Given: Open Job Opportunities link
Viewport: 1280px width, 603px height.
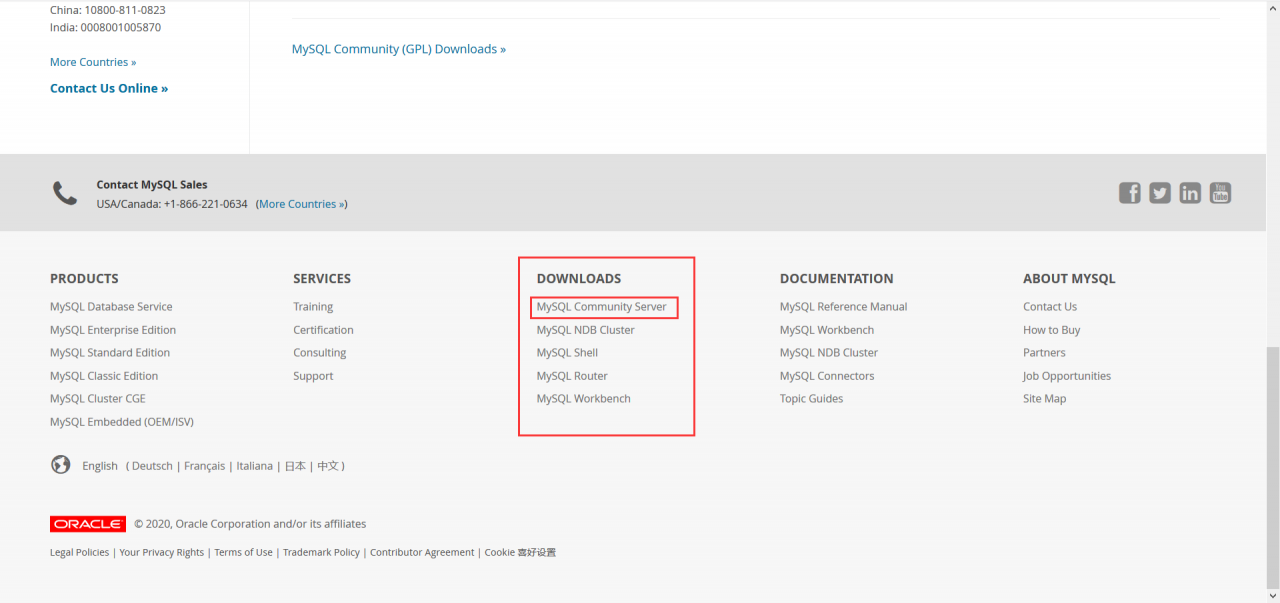Looking at the screenshot, I should coord(1067,376).
